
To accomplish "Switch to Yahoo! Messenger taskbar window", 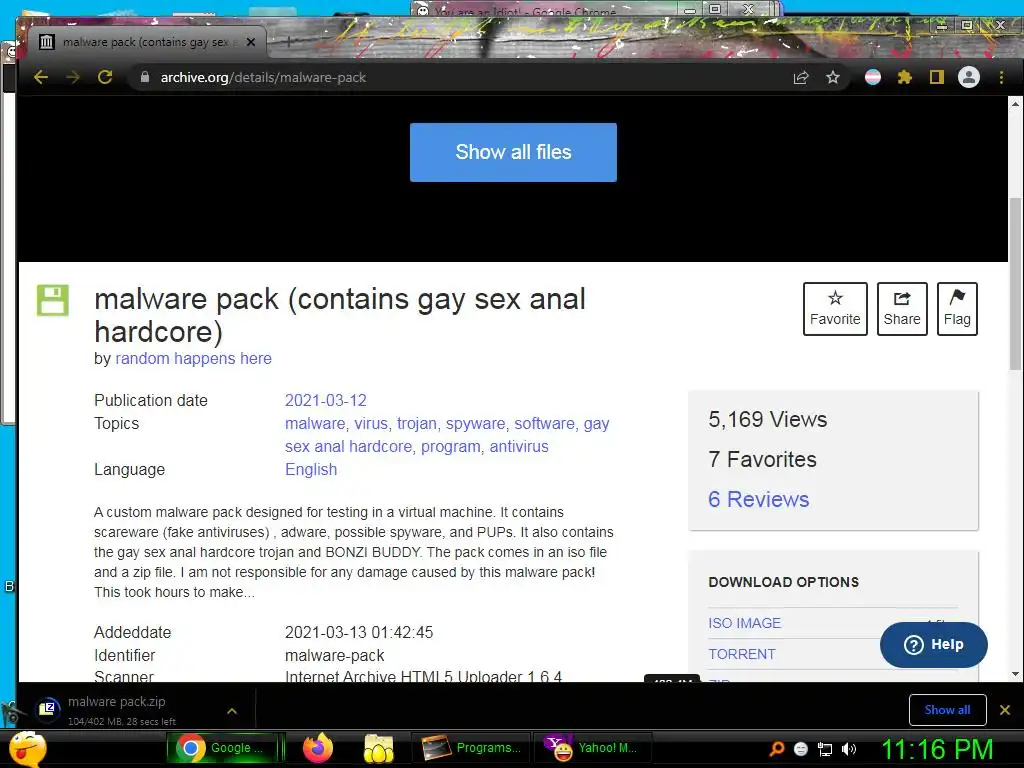I will tap(593, 748).
